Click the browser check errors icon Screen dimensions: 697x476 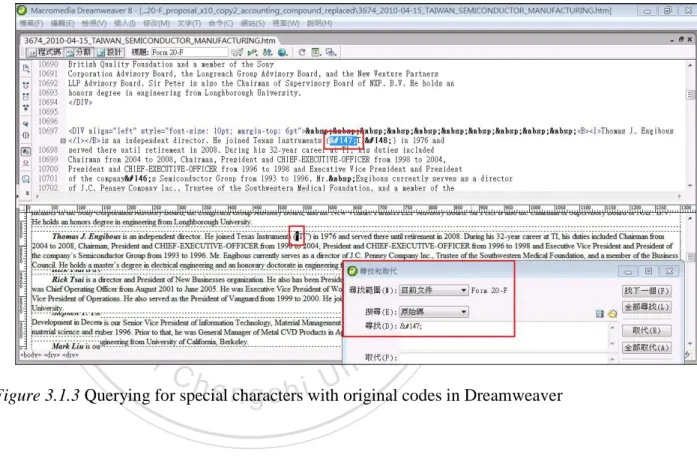coord(238,52)
